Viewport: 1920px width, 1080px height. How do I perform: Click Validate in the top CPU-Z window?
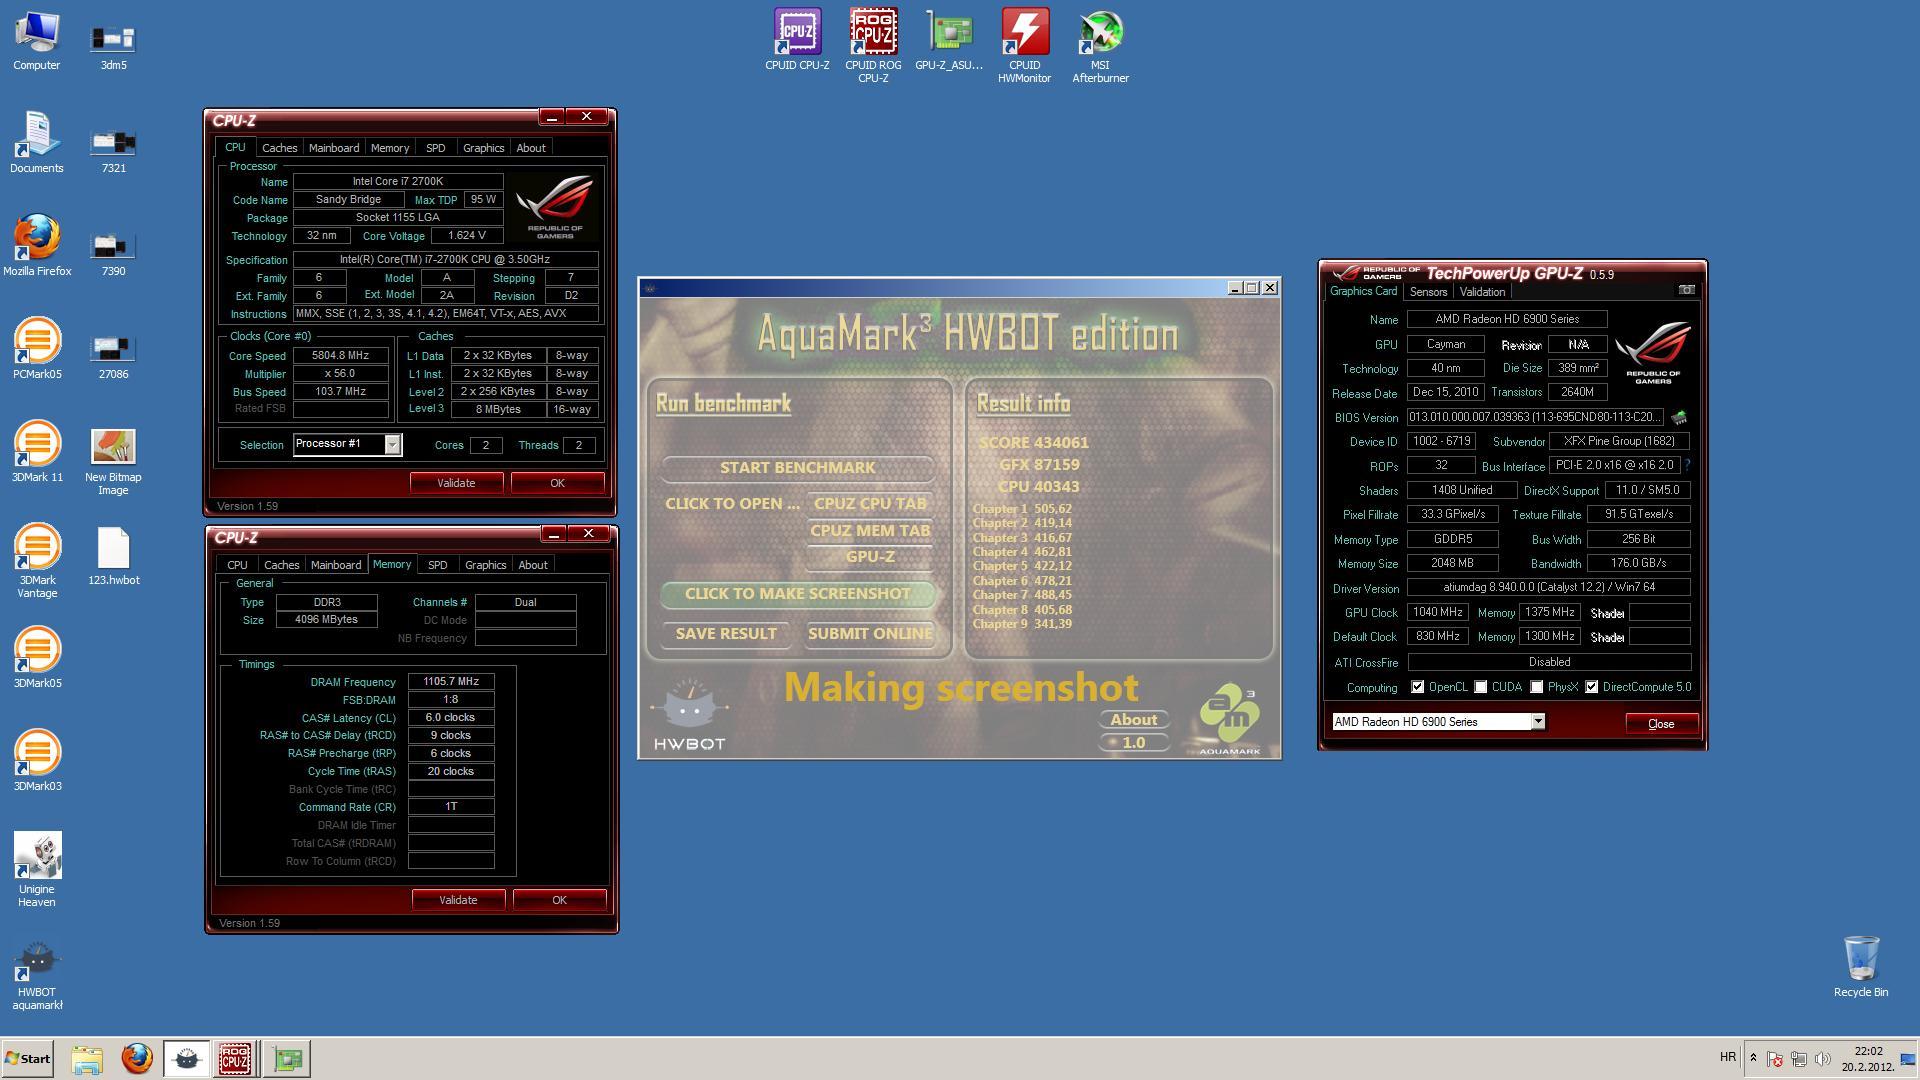click(x=456, y=483)
